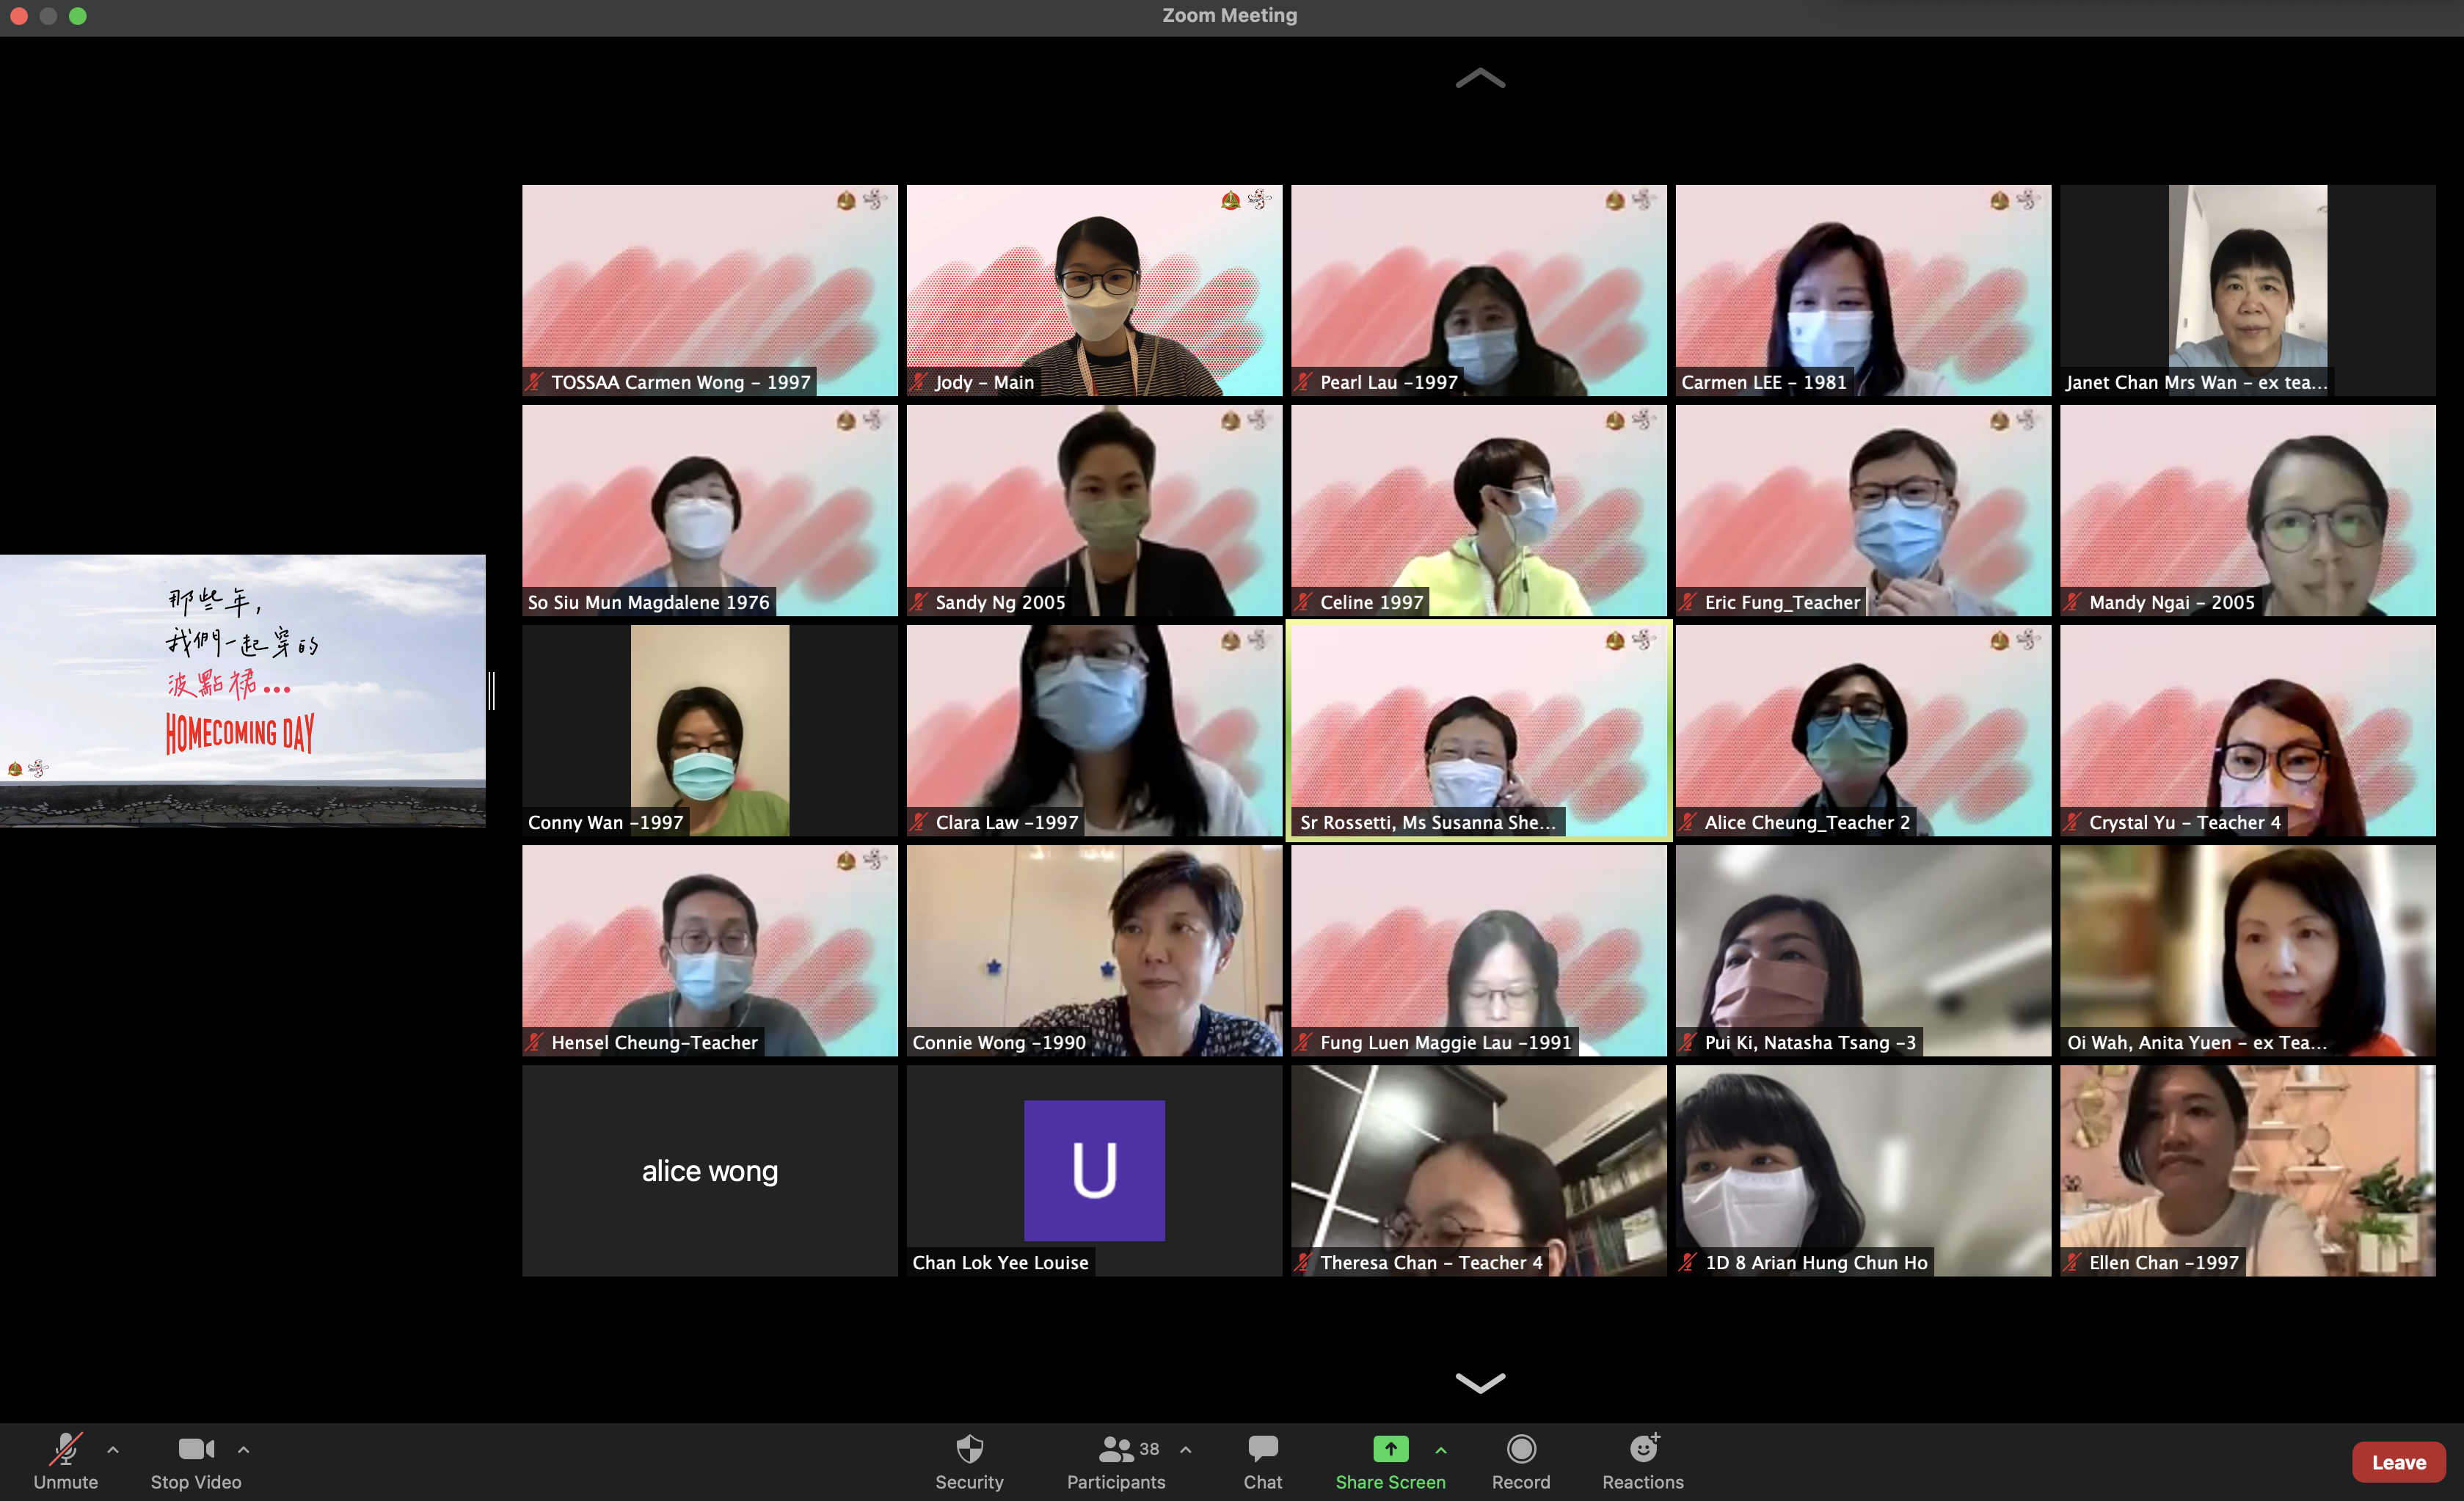Go to previous gallery page up arrow
This screenshot has height=1501, width=2464.
[1480, 78]
